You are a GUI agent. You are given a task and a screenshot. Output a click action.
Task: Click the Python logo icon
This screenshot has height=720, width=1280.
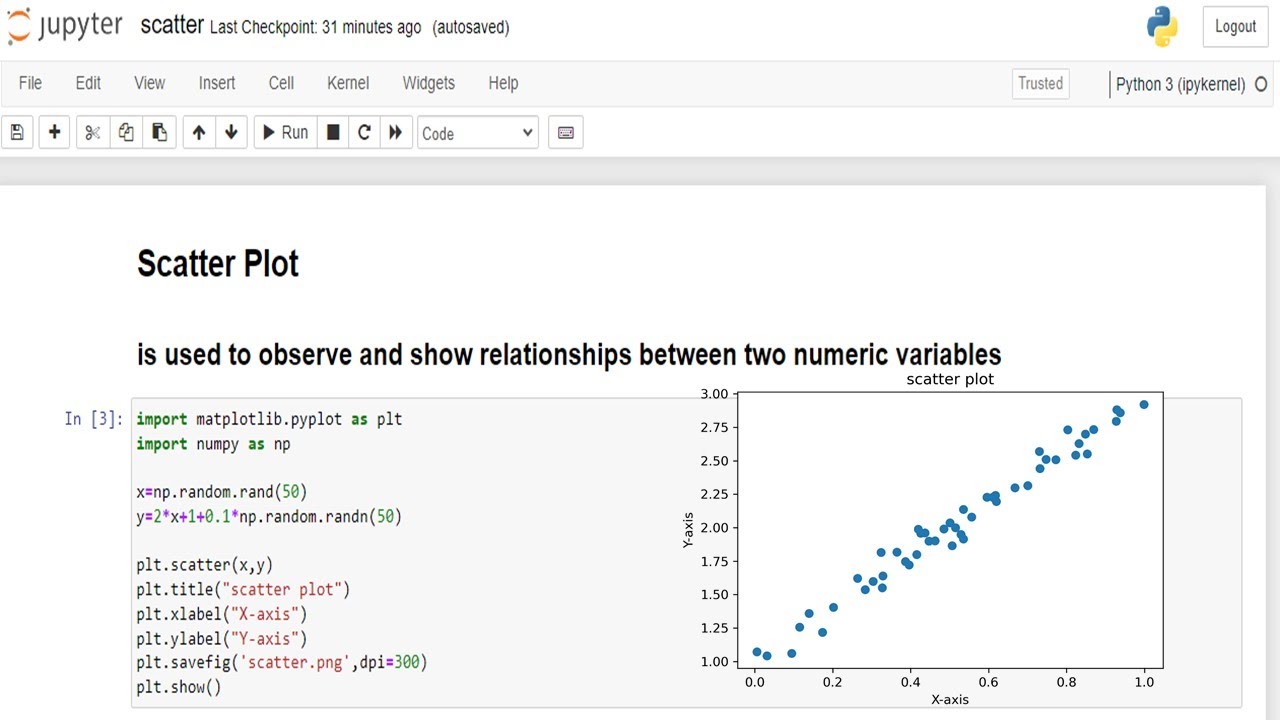(x=1162, y=27)
